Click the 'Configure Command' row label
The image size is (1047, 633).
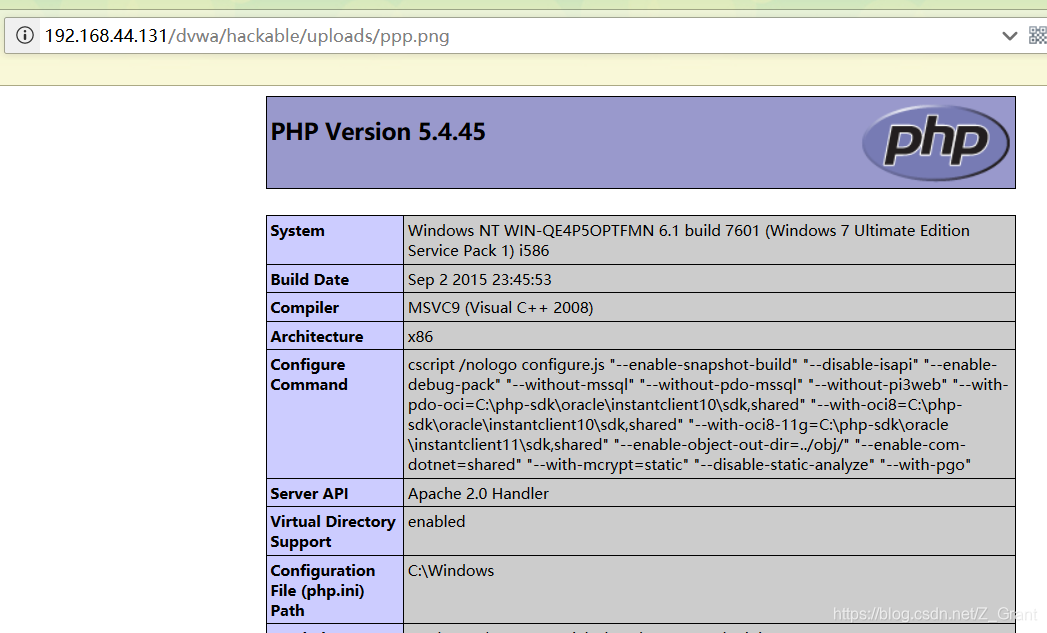pyautogui.click(x=308, y=375)
